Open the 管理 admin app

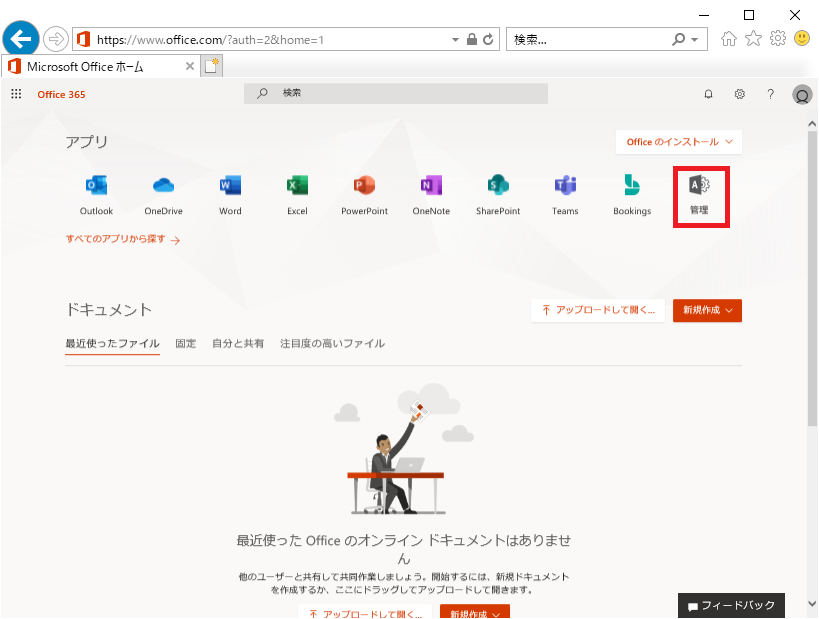pos(699,195)
